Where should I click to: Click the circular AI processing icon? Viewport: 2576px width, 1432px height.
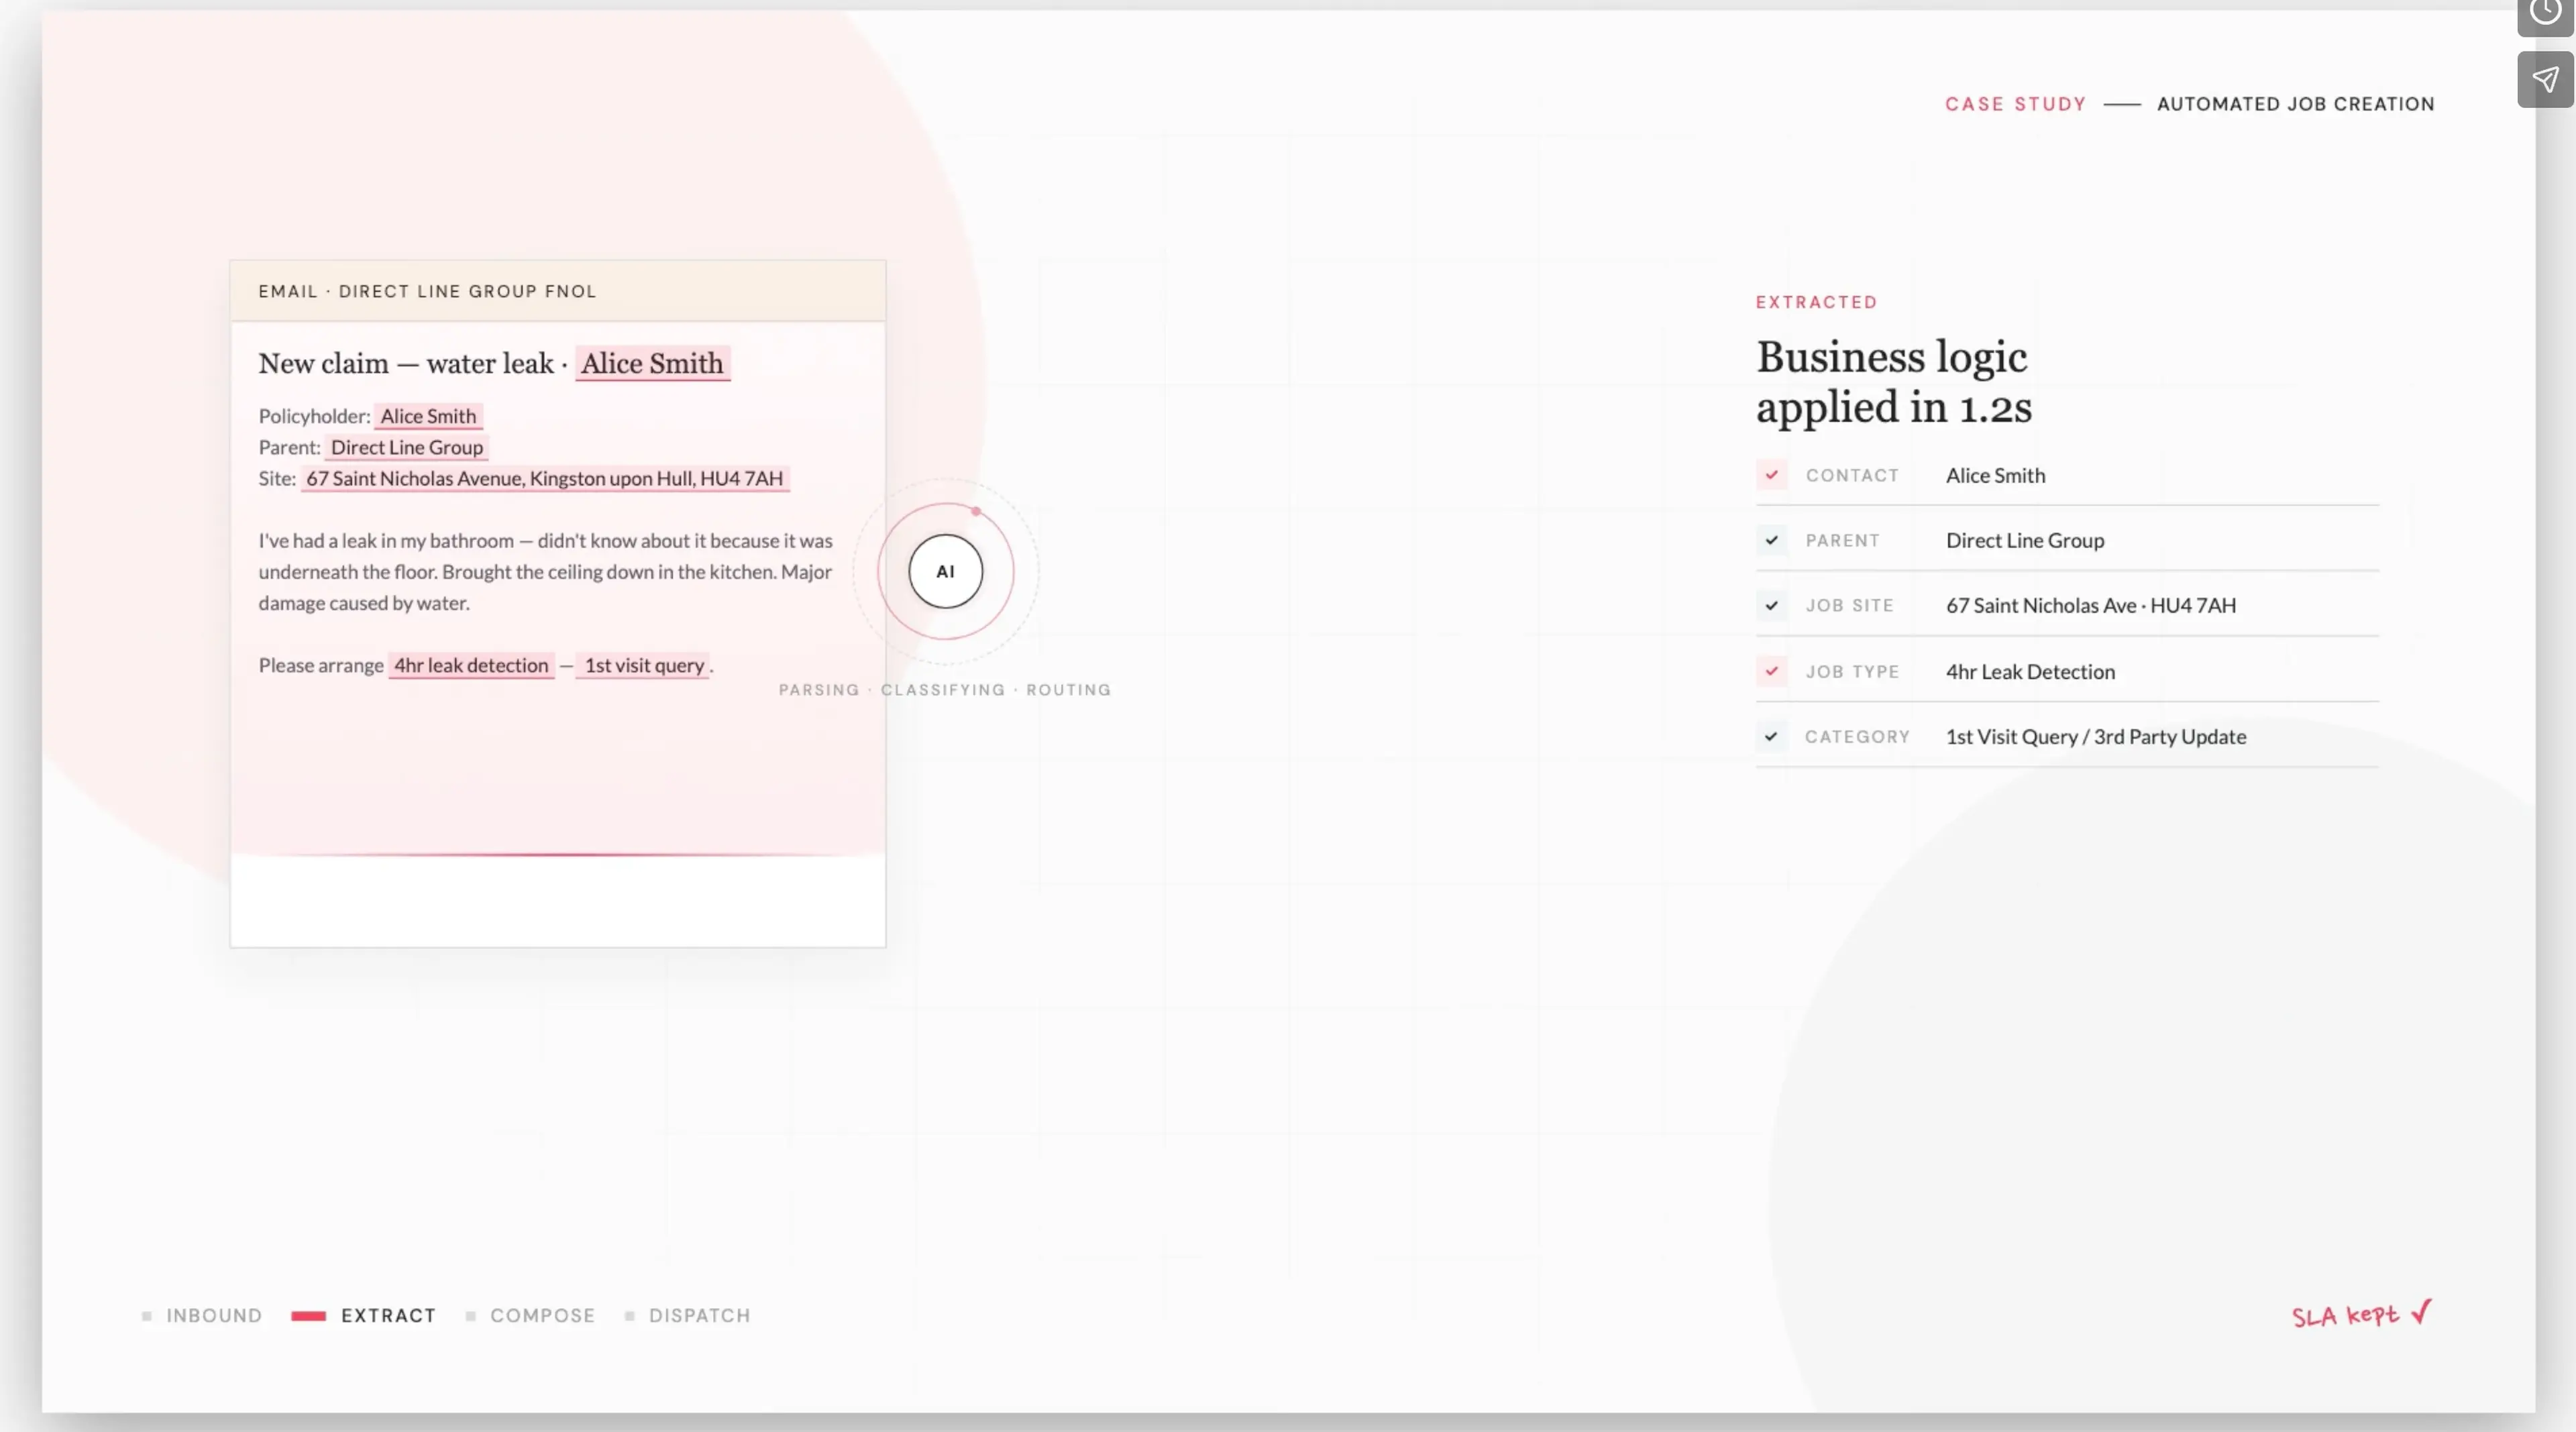tap(945, 571)
